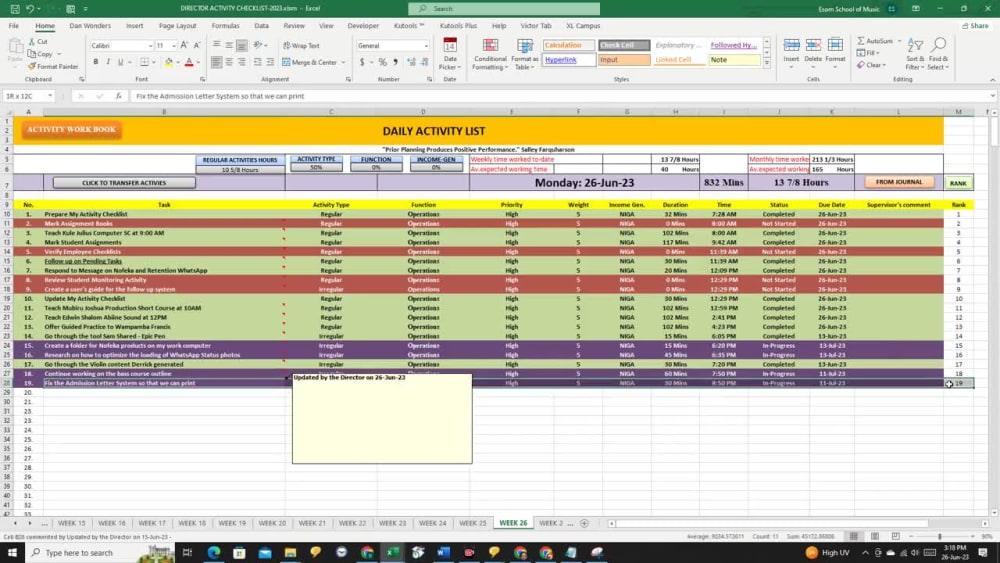Open Format as Table
Screen dimensions: 1000x563
click(525, 54)
